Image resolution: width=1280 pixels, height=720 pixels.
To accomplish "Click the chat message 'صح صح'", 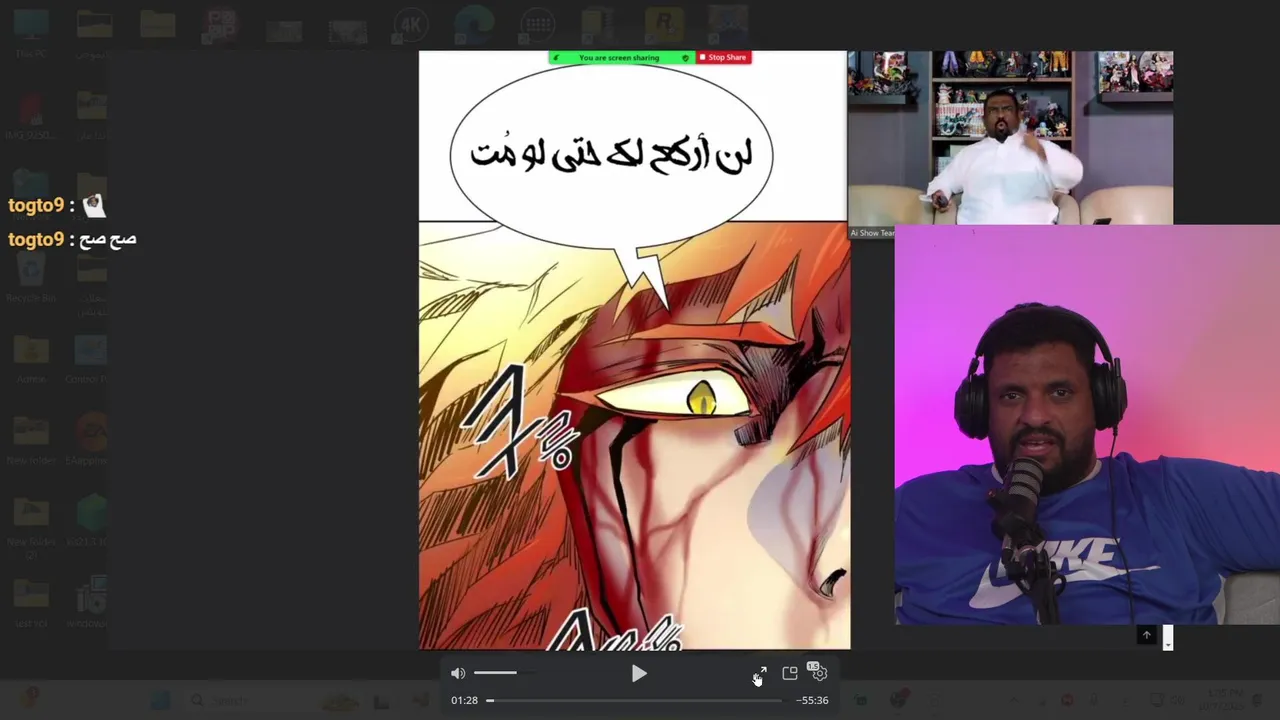I will pos(109,239).
